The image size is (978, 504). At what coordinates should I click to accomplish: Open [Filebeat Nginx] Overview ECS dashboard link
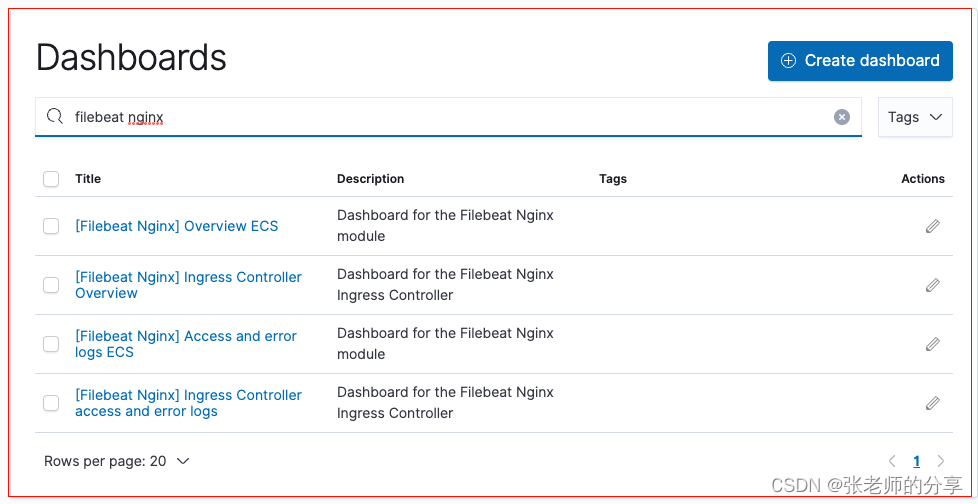point(176,226)
